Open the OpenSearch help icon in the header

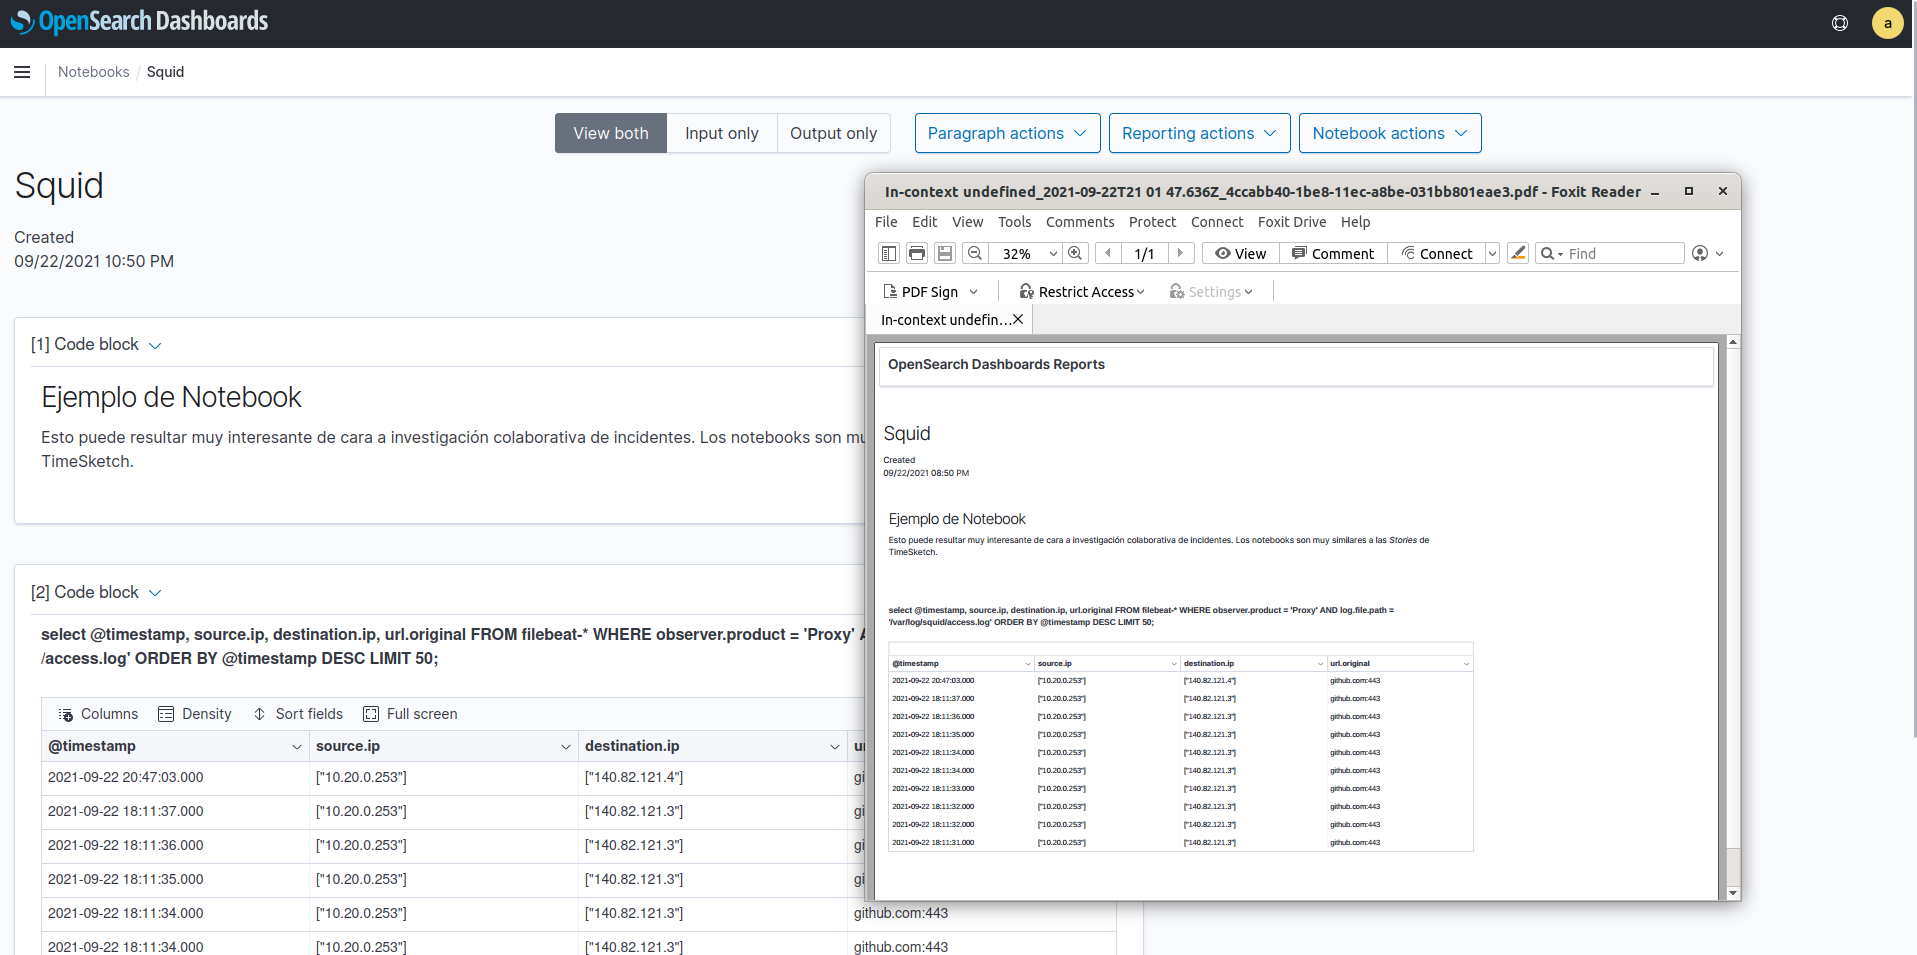coord(1839,23)
